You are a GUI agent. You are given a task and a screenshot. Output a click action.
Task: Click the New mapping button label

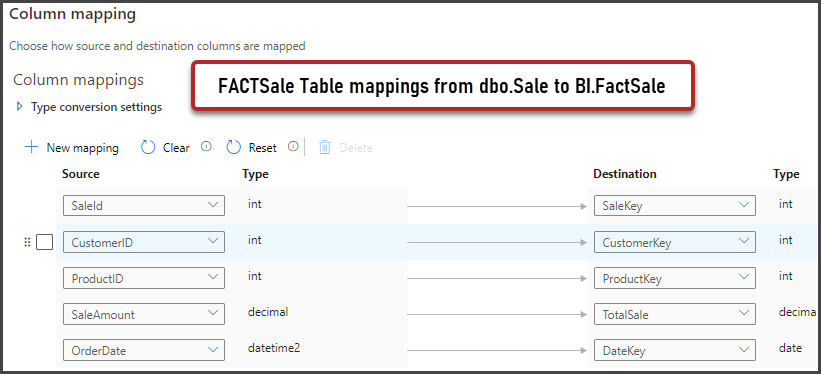(83, 148)
